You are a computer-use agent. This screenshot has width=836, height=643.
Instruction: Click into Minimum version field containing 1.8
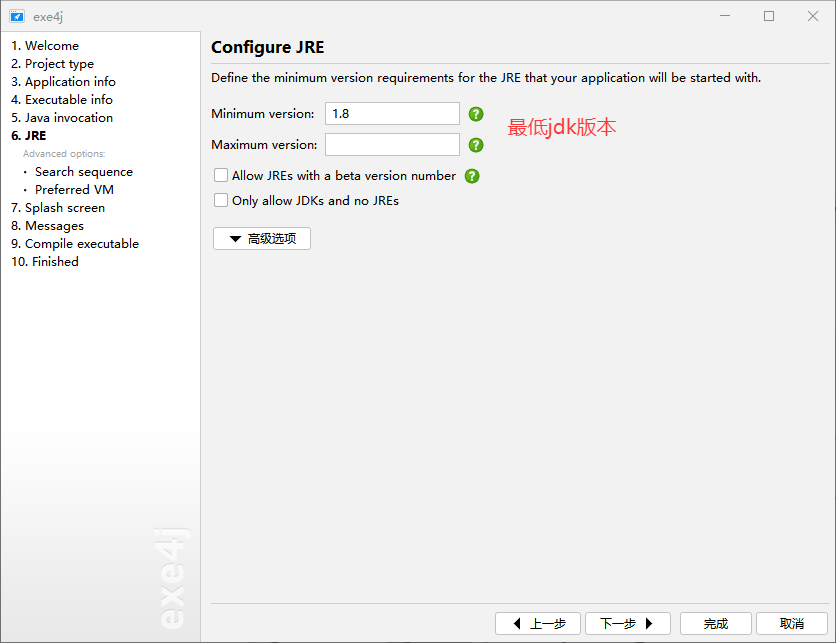pos(392,114)
